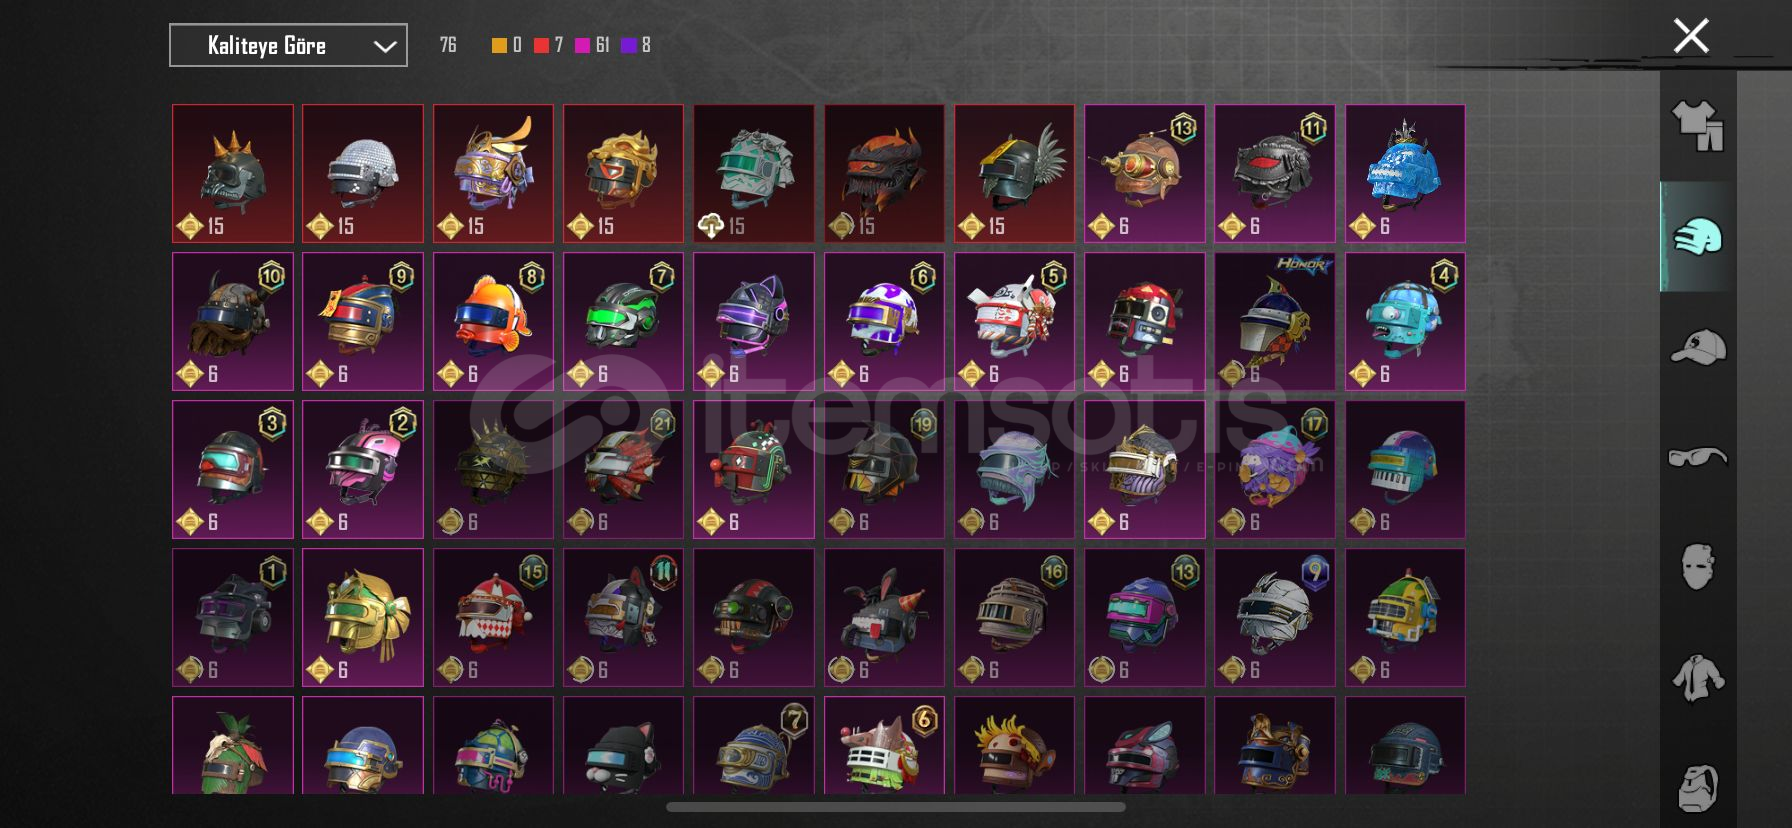Open the backpack category icon
Viewport: 1792px width, 828px height.
[1698, 788]
